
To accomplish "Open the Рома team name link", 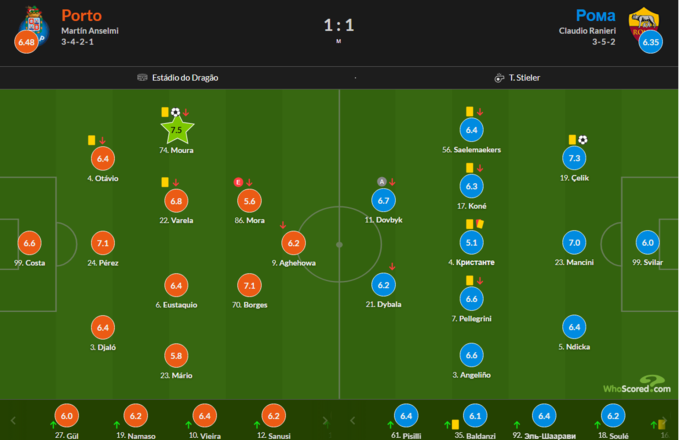I will click(595, 15).
